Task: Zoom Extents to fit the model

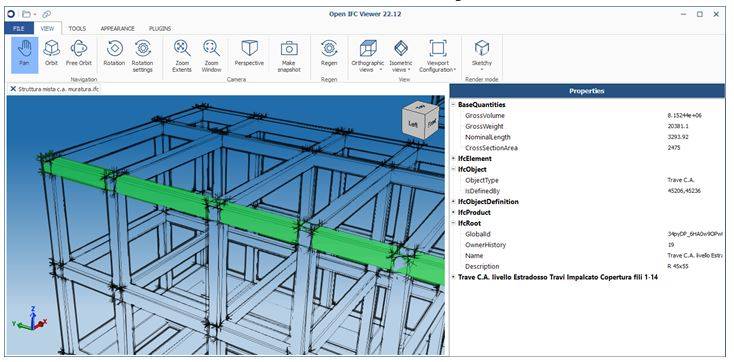Action: click(x=182, y=56)
